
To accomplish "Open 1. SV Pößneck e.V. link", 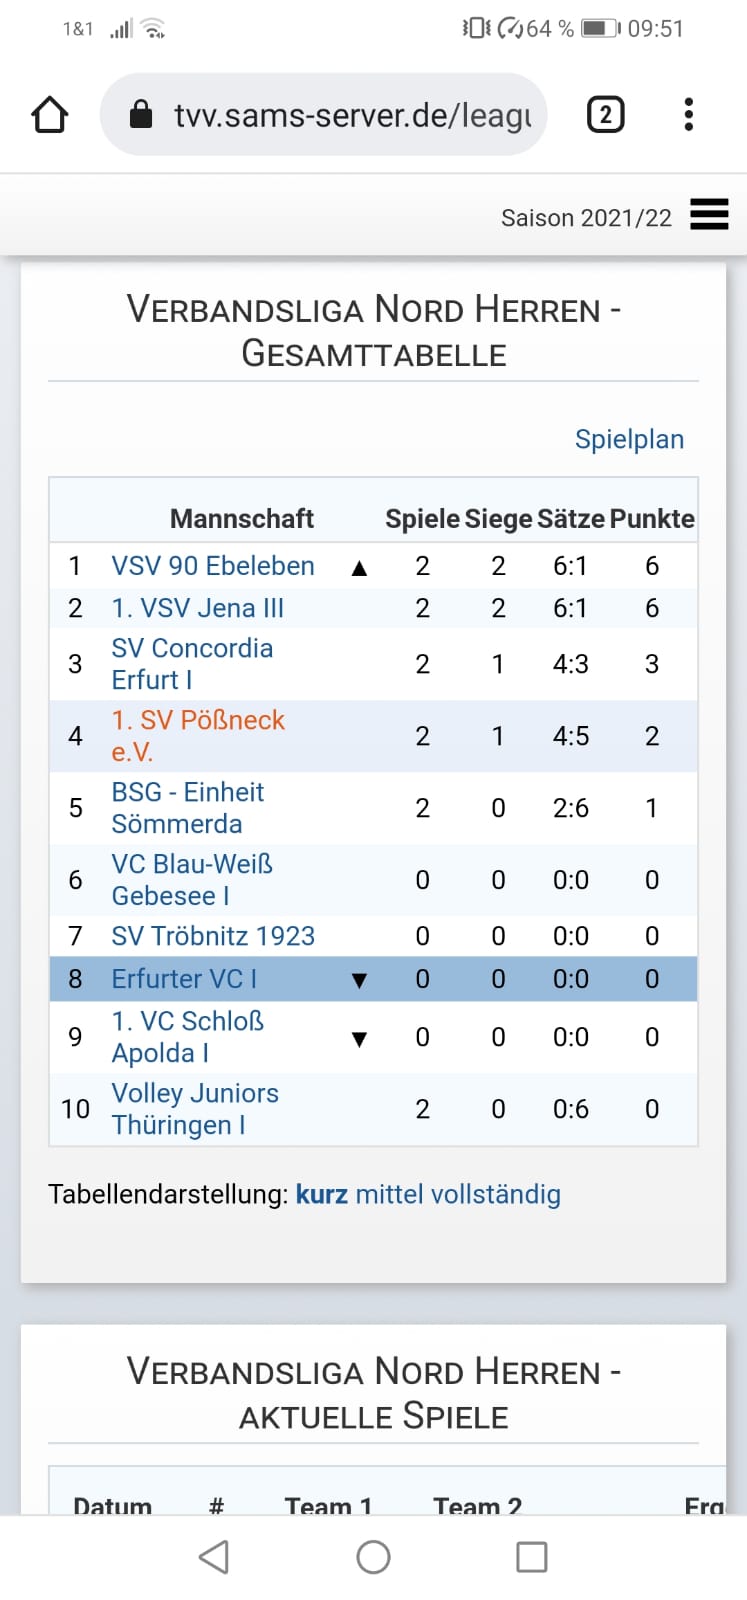I will click(198, 736).
